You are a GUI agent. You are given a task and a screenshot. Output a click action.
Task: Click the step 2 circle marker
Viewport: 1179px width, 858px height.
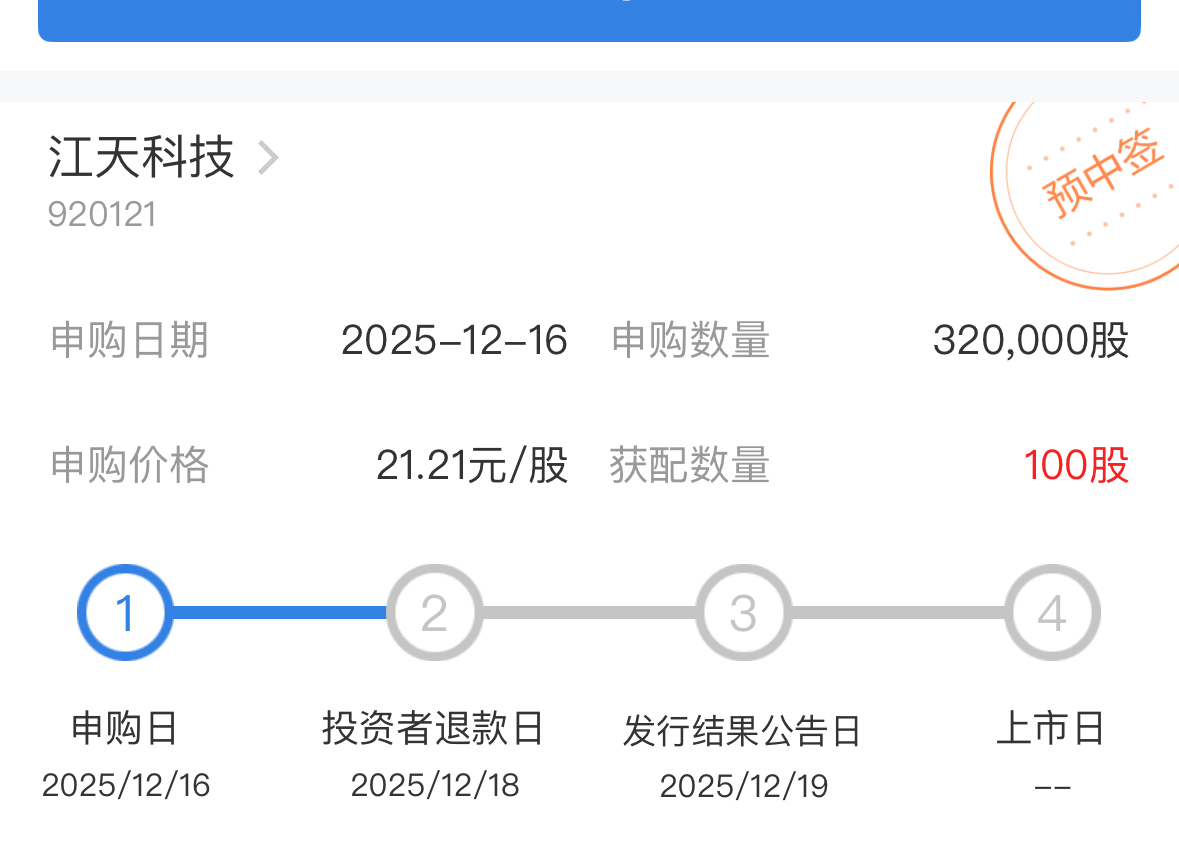click(x=434, y=613)
